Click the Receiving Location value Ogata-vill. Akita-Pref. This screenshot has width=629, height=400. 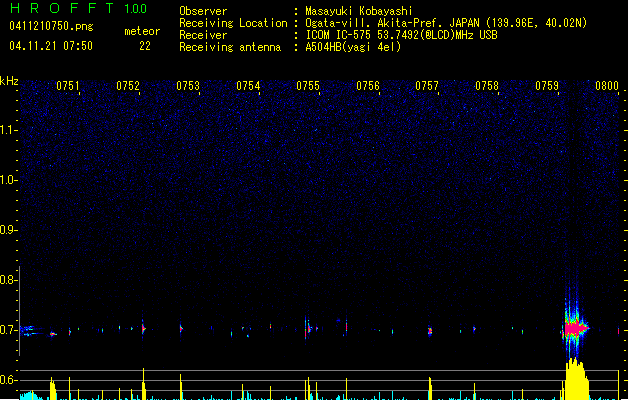pos(373,23)
